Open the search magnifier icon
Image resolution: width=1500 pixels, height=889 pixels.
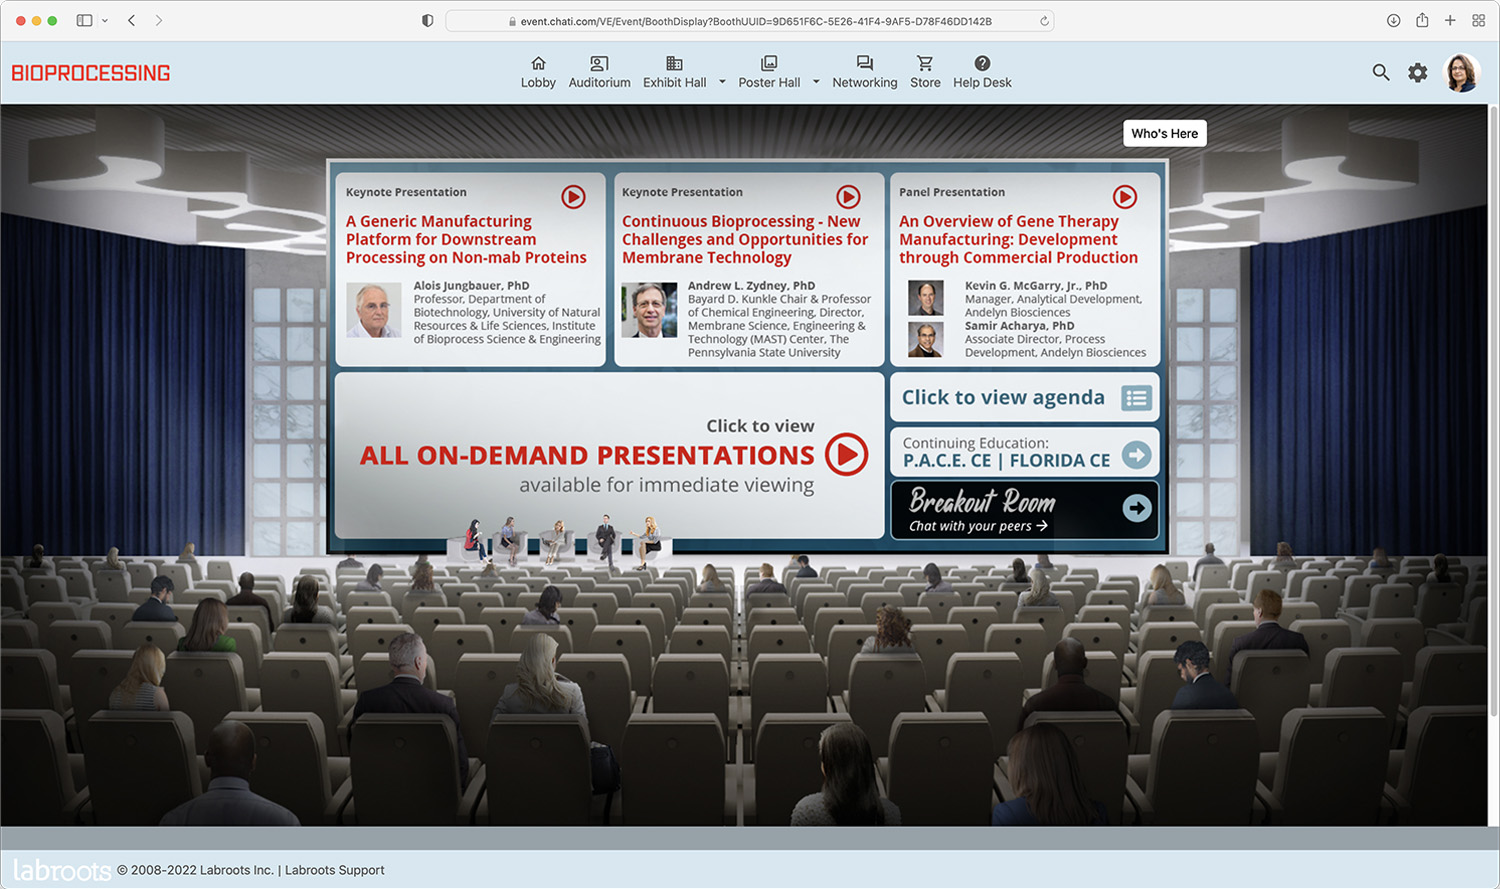click(x=1381, y=72)
